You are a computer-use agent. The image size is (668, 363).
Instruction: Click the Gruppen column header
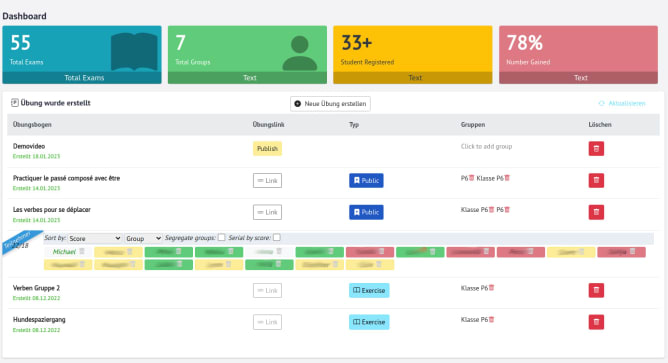pos(472,124)
